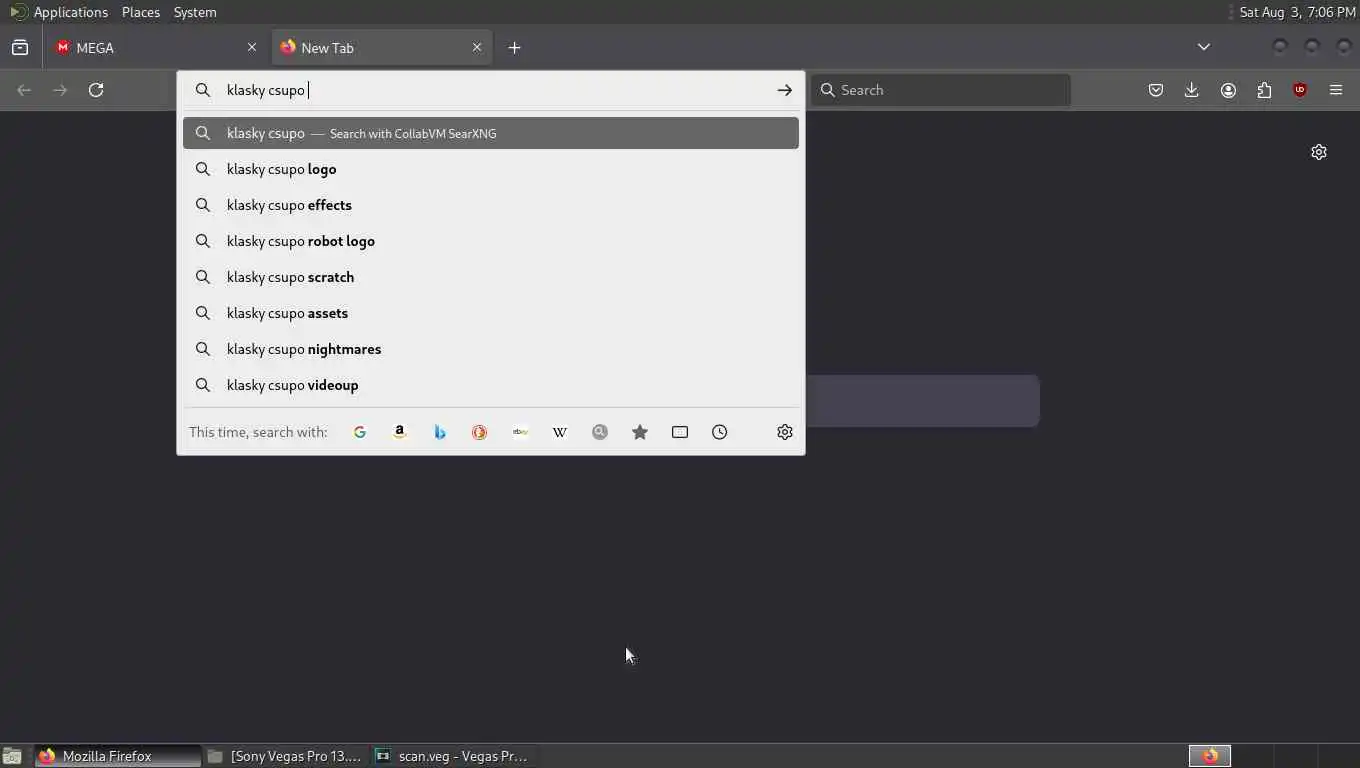Click the show desktop taskbar icon
1360x768 pixels.
(x=12, y=756)
